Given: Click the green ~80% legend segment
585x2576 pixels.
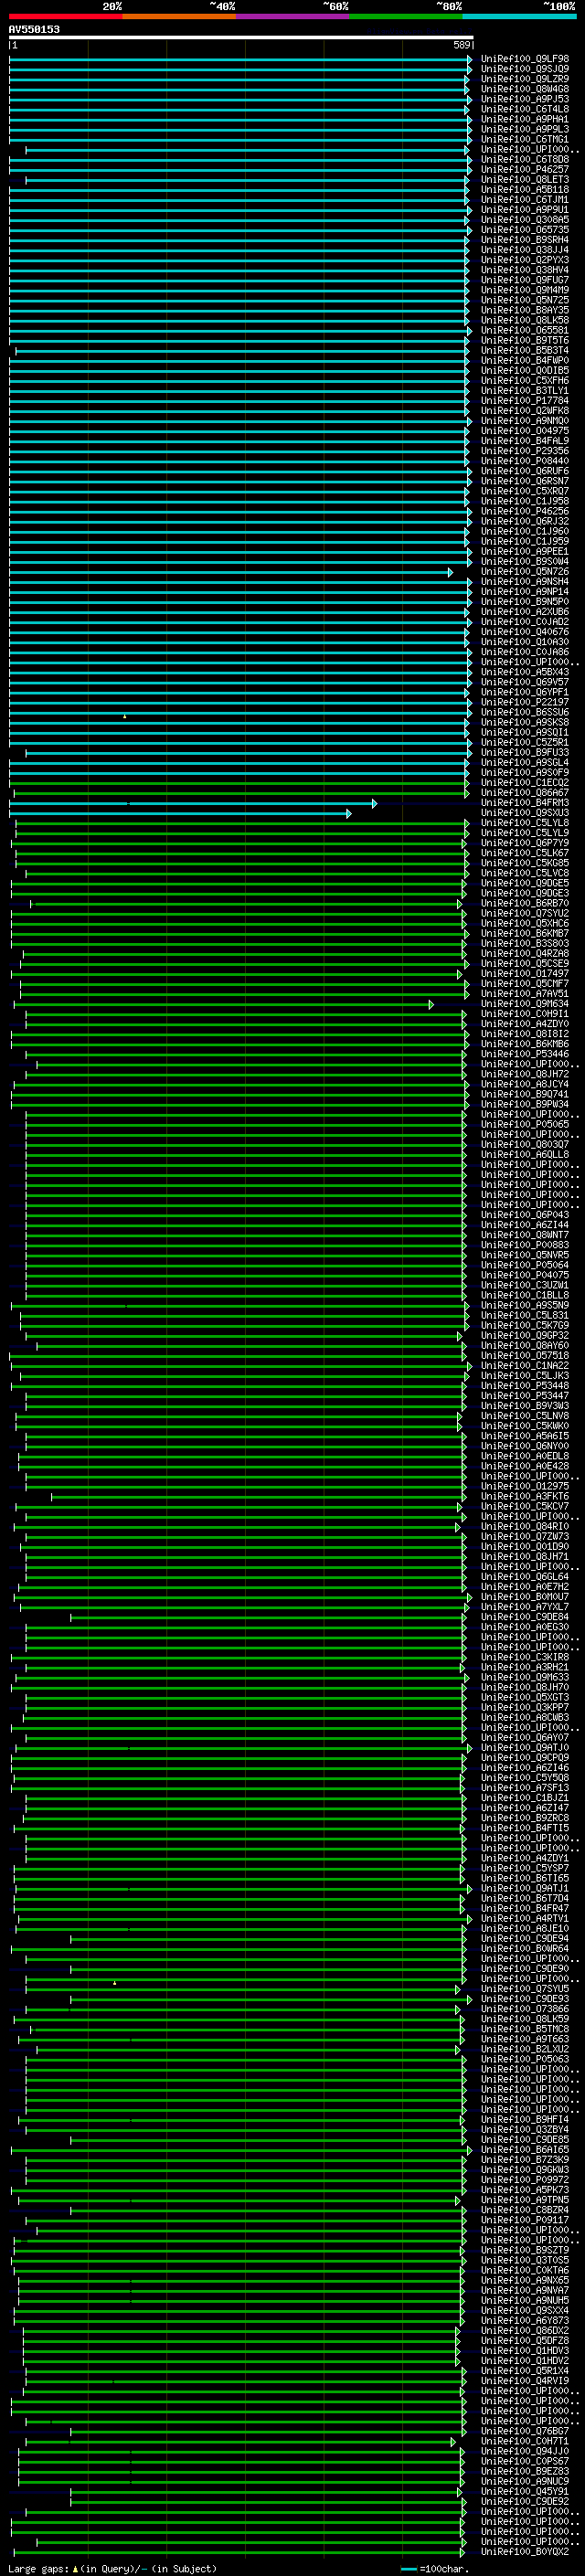Looking at the screenshot, I should coord(406,16).
